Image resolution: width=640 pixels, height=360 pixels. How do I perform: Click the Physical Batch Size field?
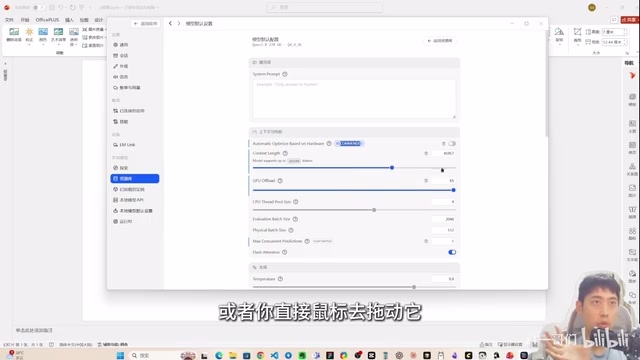click(x=443, y=230)
